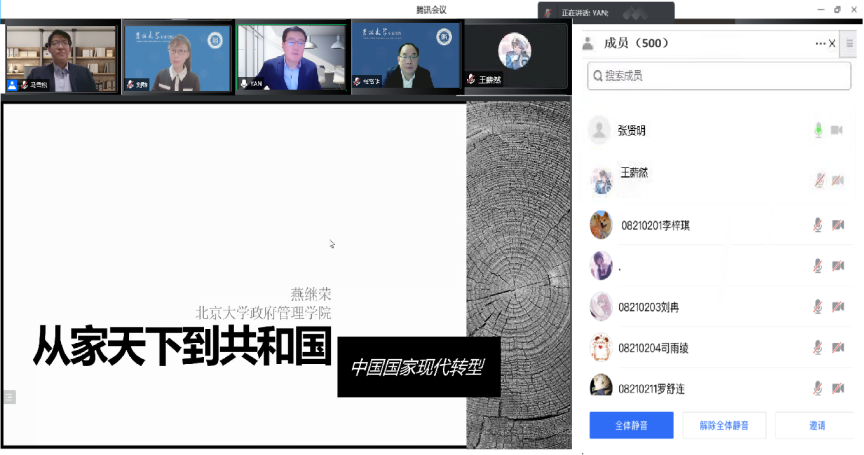864x455 pixels.
Task: Click 08210203刘冉's disabled camera icon
Action: click(x=837, y=307)
